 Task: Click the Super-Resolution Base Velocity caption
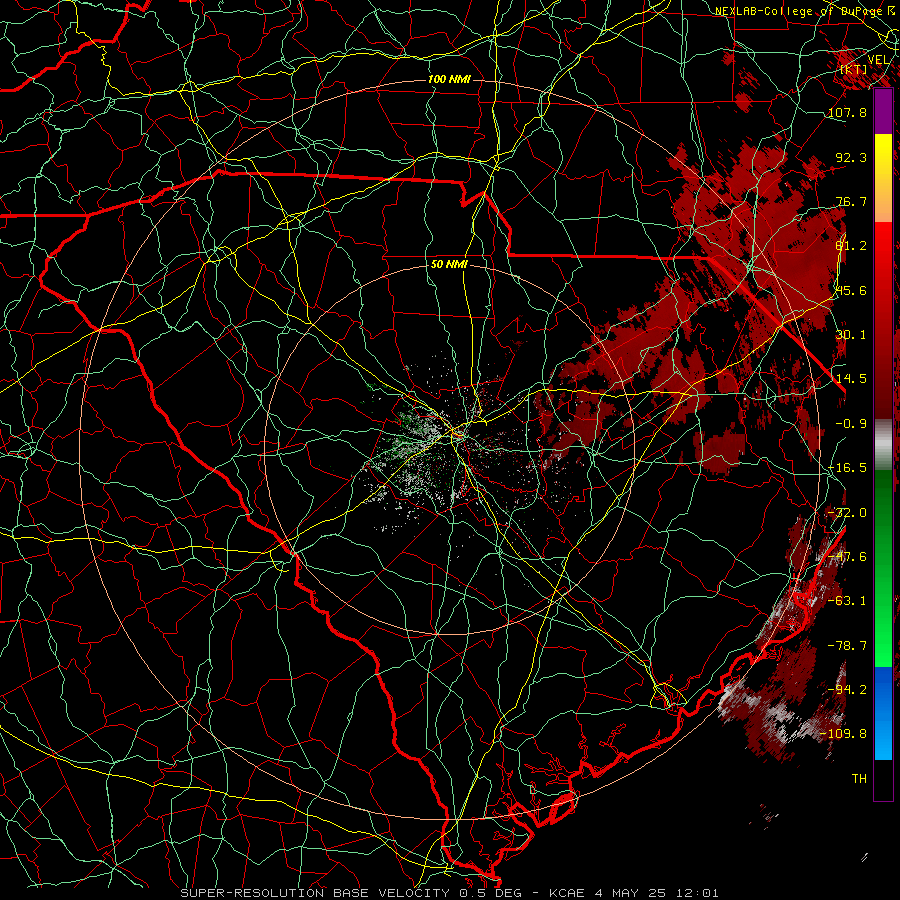coord(449,893)
